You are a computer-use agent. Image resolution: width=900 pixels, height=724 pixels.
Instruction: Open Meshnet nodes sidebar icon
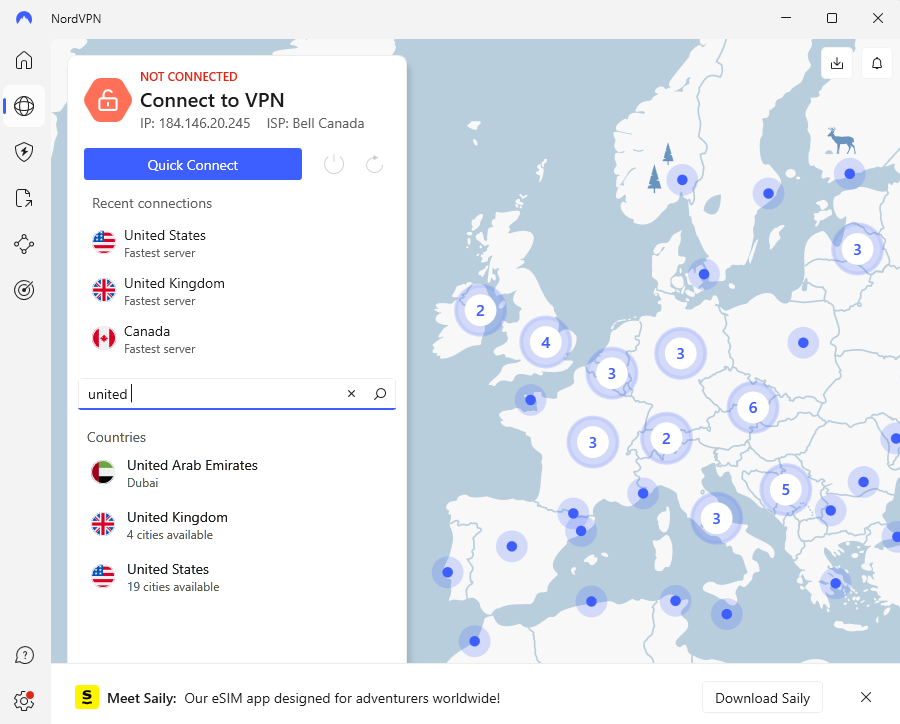point(24,244)
